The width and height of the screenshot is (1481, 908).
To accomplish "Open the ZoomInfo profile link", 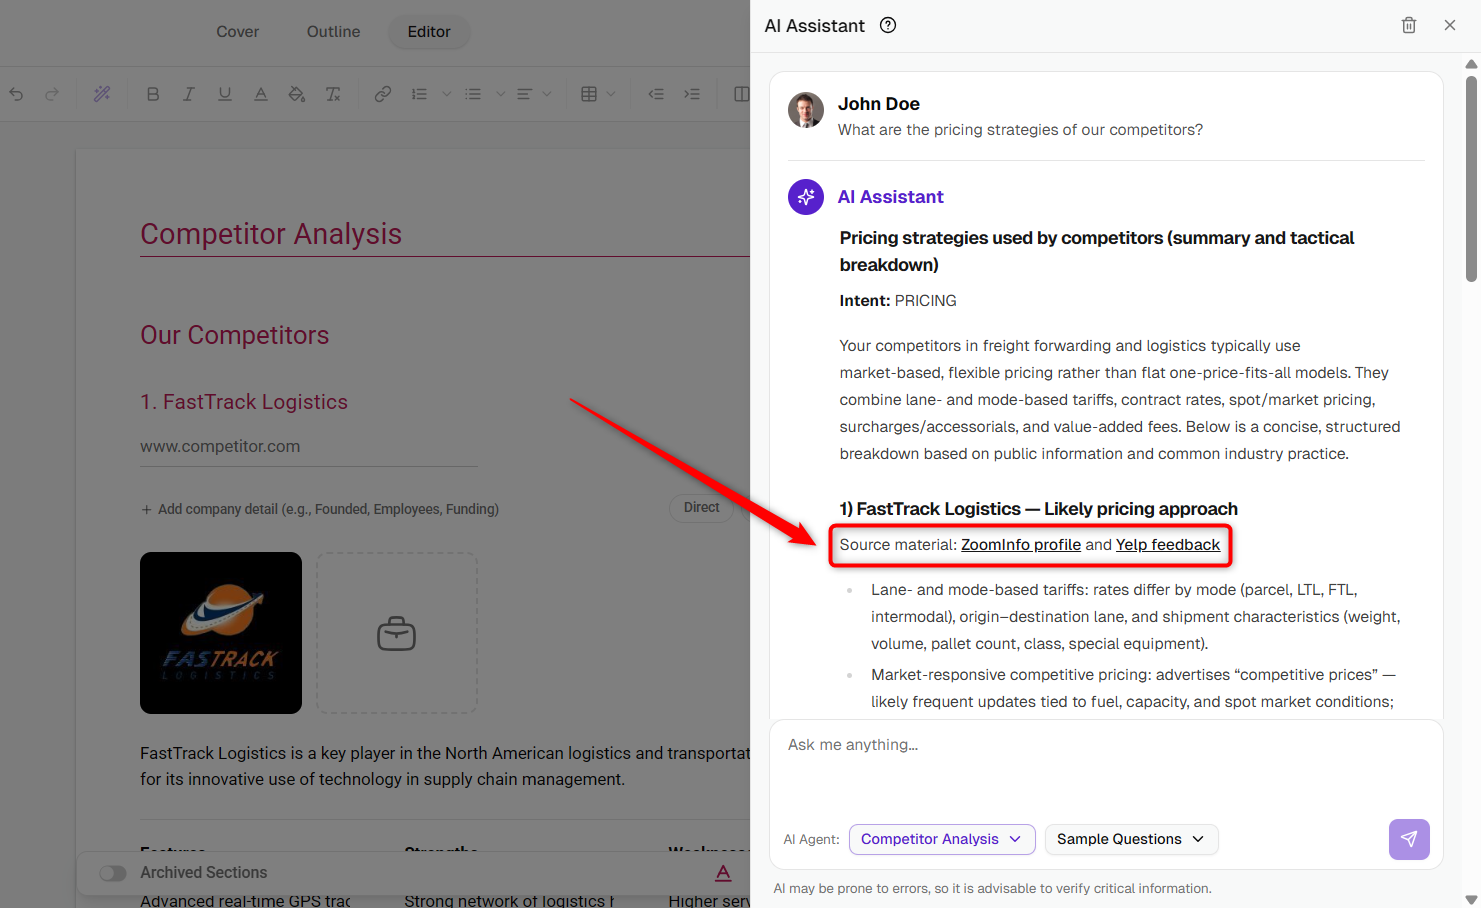I will [x=1021, y=545].
